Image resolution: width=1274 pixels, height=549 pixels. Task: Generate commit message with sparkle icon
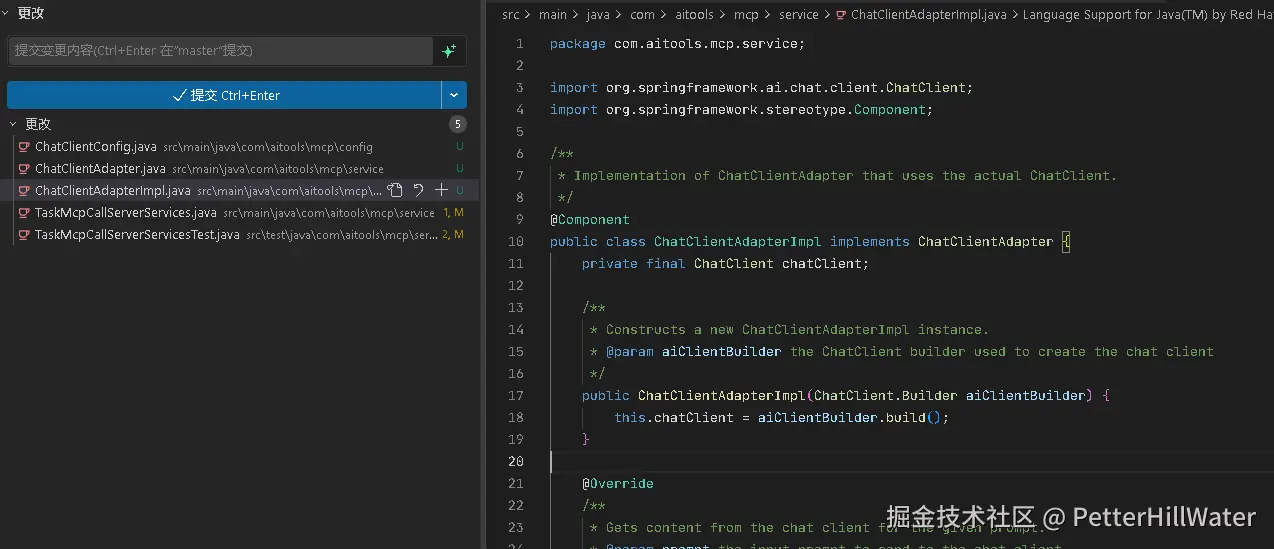(x=449, y=51)
